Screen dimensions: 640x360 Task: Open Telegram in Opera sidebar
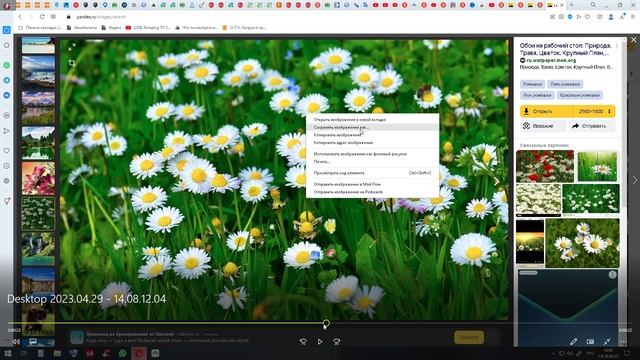coord(7,80)
